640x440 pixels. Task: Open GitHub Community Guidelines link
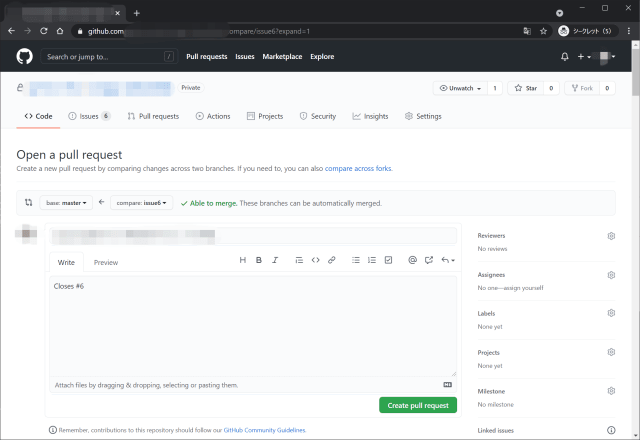(264, 430)
